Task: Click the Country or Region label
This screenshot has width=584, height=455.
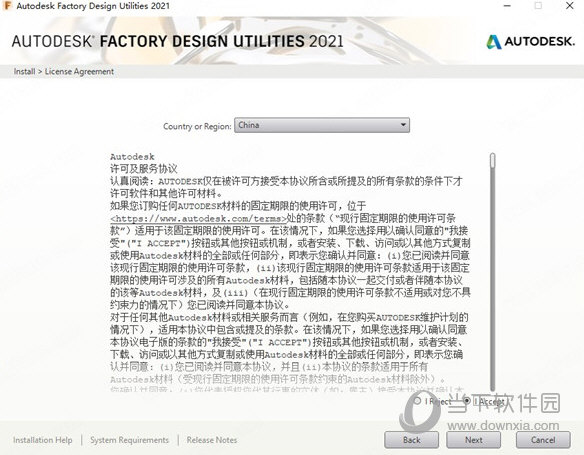Action: click(x=197, y=126)
